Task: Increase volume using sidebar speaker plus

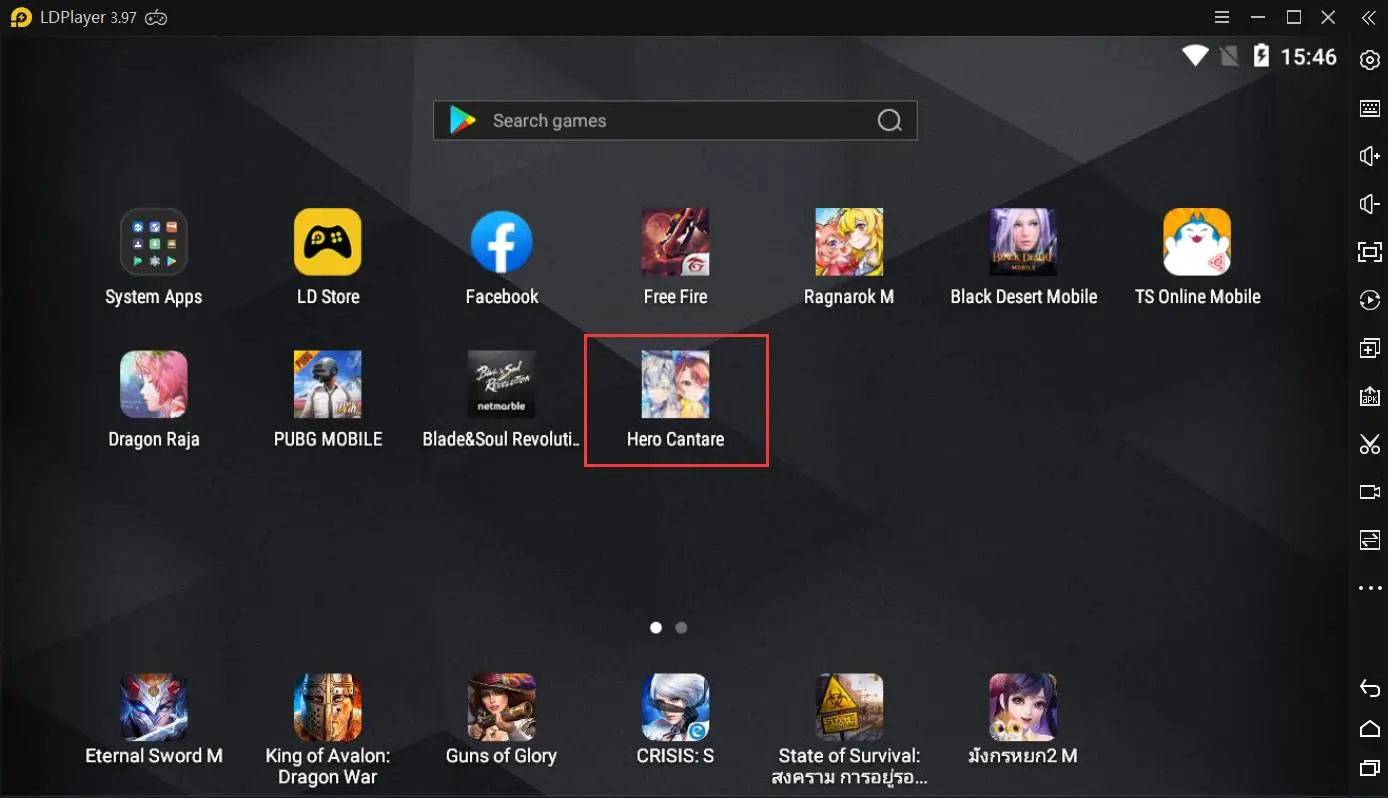Action: pos(1370,156)
